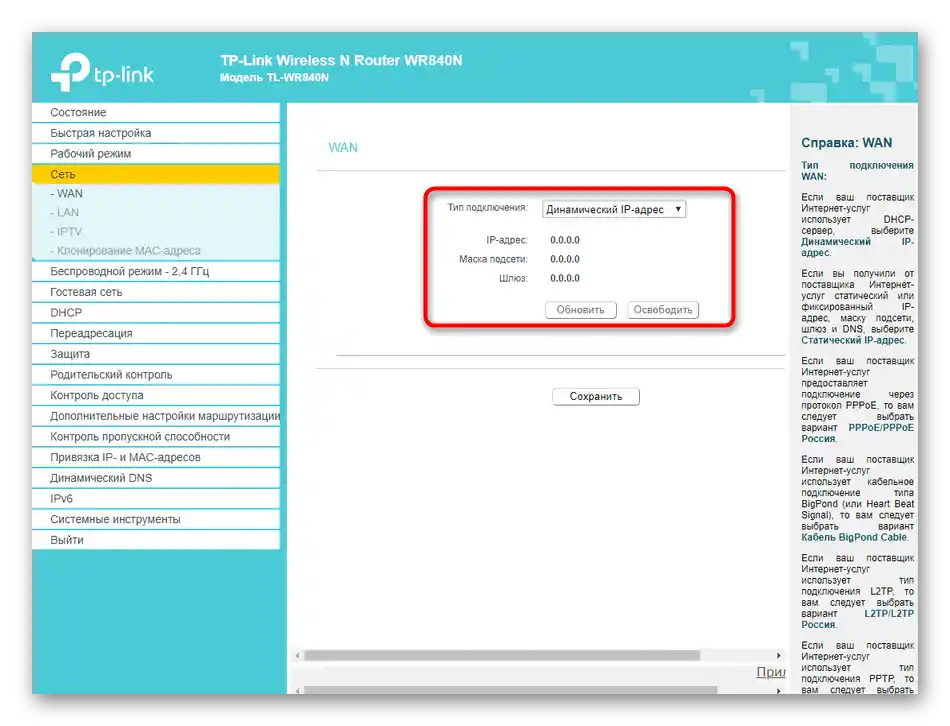The image size is (950, 726).
Task: Click the Модель TL-WR840N header text
Action: coord(274,78)
